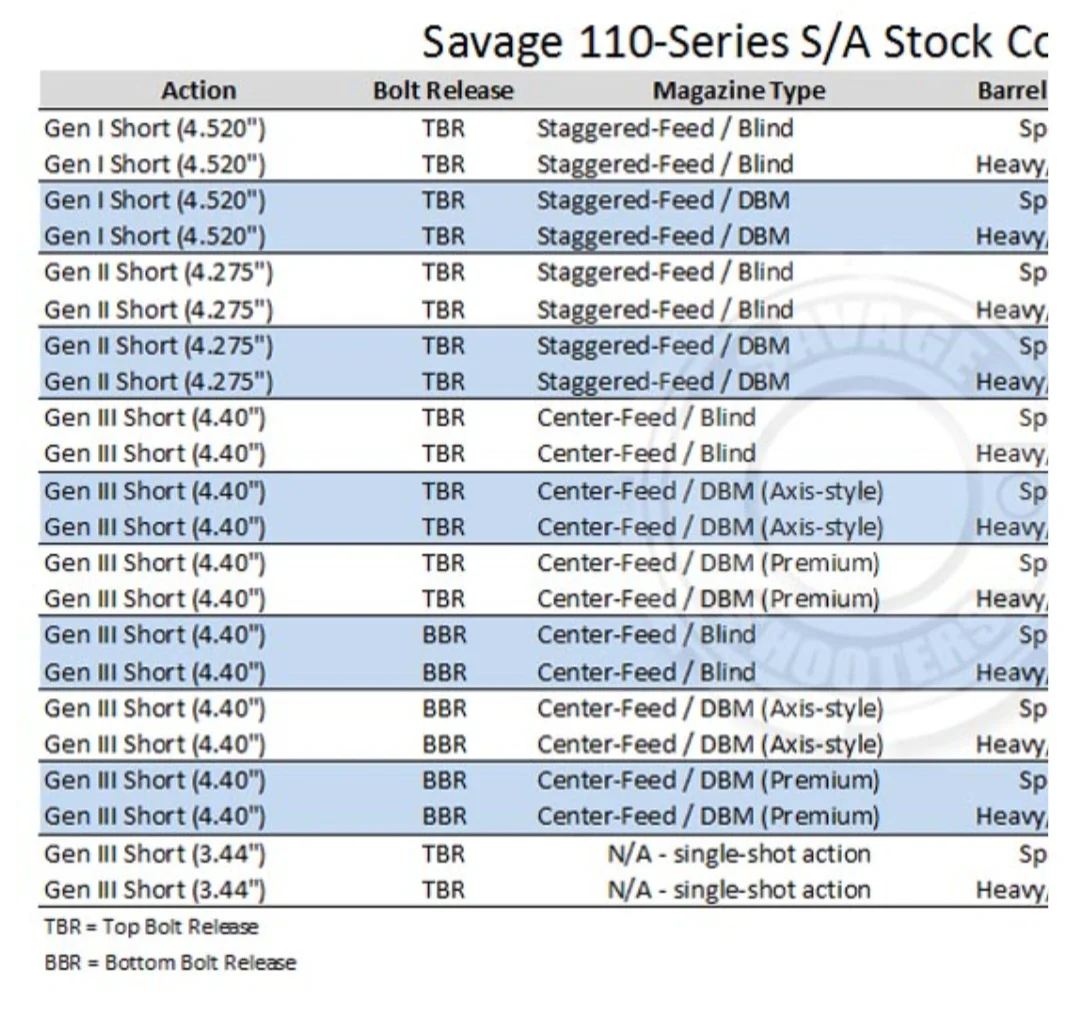Click the Bolt Release column header
Viewport: 1080px width, 1015px height.
click(444, 91)
